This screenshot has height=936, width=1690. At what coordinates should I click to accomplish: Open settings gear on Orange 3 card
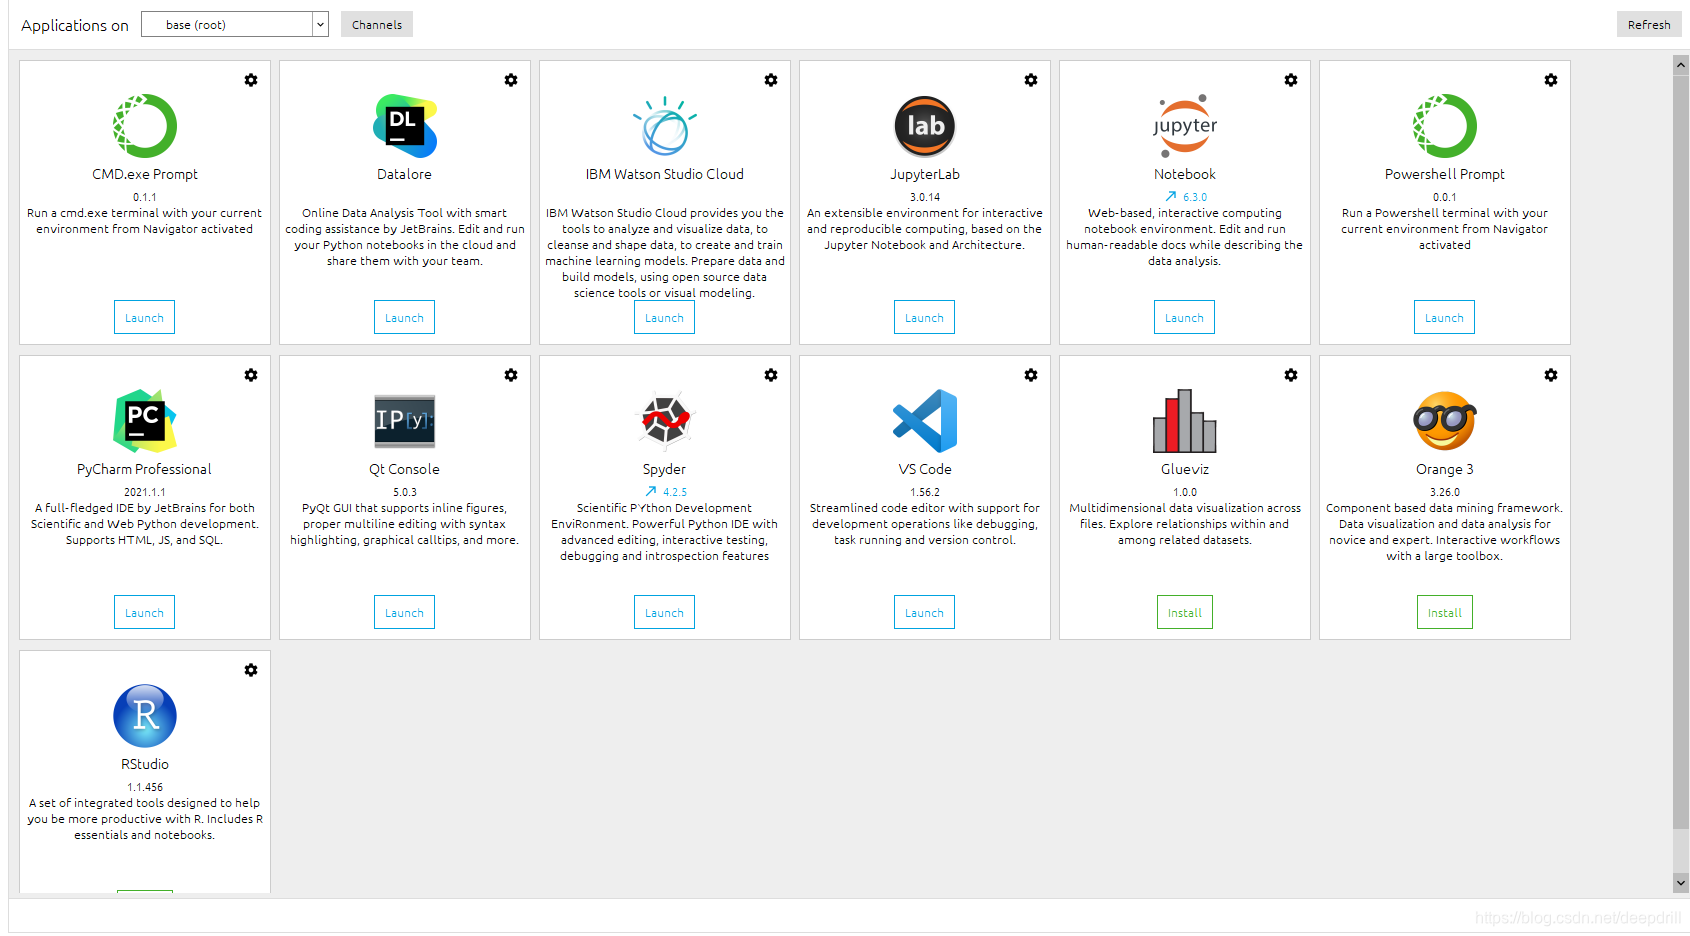[1551, 375]
